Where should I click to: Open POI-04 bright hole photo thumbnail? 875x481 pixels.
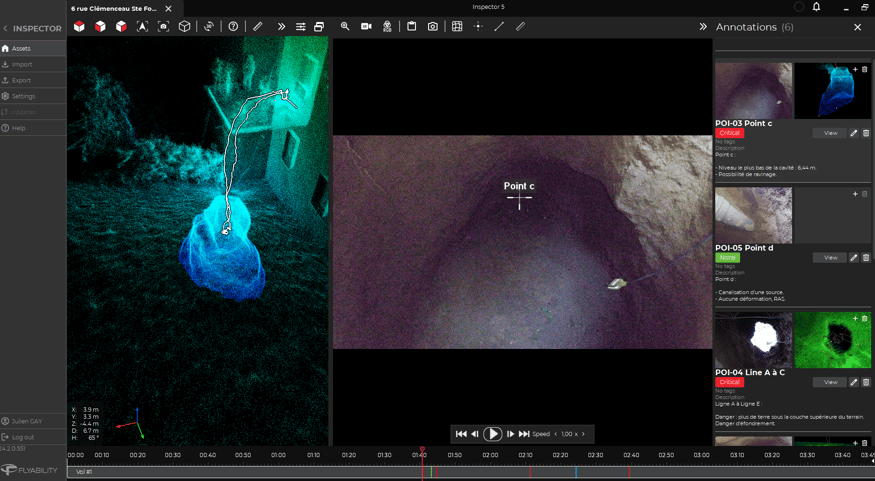pyautogui.click(x=753, y=340)
